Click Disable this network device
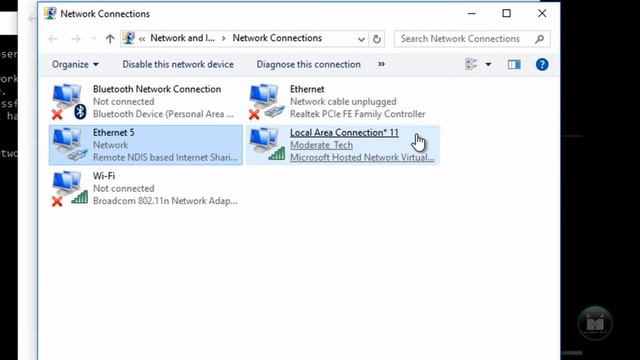 [x=178, y=64]
